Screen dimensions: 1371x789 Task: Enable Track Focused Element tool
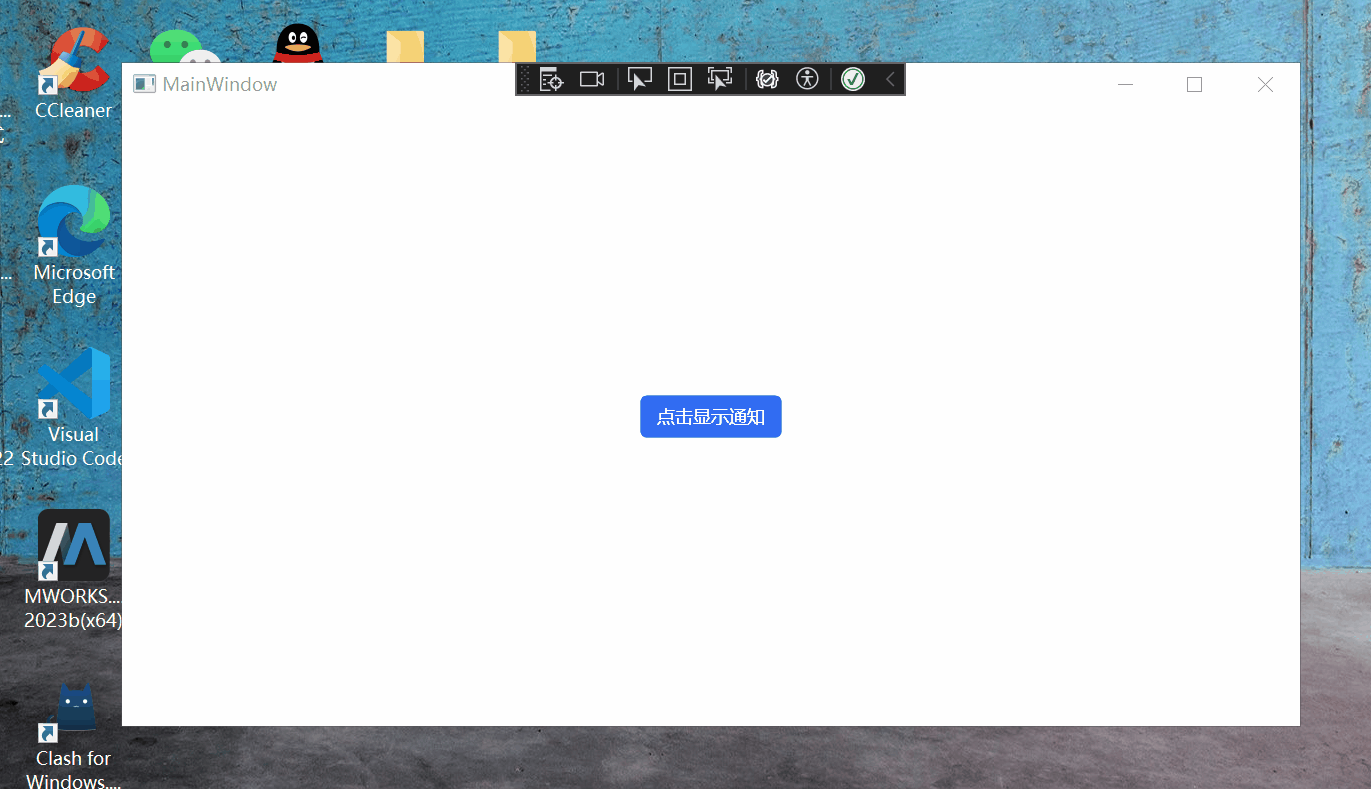pyautogui.click(x=720, y=79)
